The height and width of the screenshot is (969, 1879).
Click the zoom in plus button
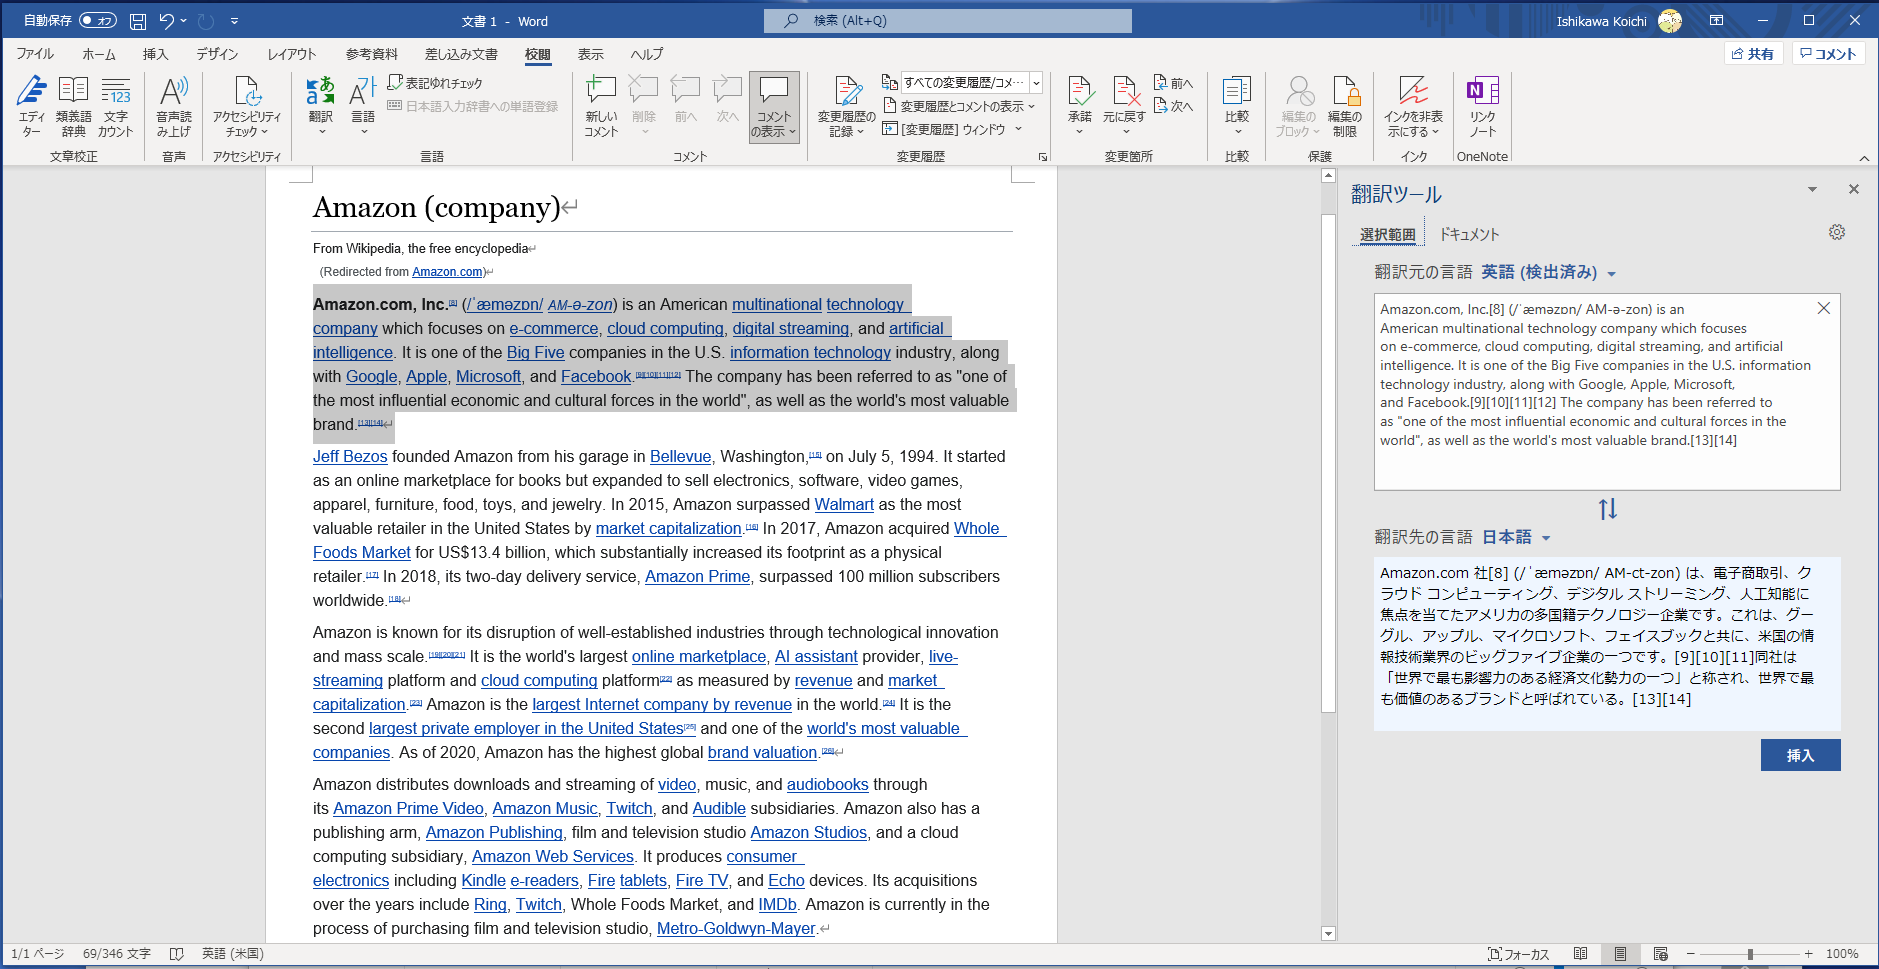pyautogui.click(x=1808, y=954)
